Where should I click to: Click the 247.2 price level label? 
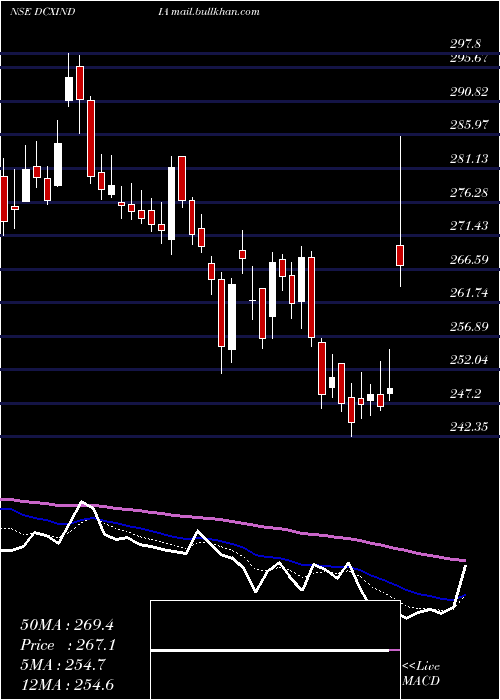click(x=465, y=394)
